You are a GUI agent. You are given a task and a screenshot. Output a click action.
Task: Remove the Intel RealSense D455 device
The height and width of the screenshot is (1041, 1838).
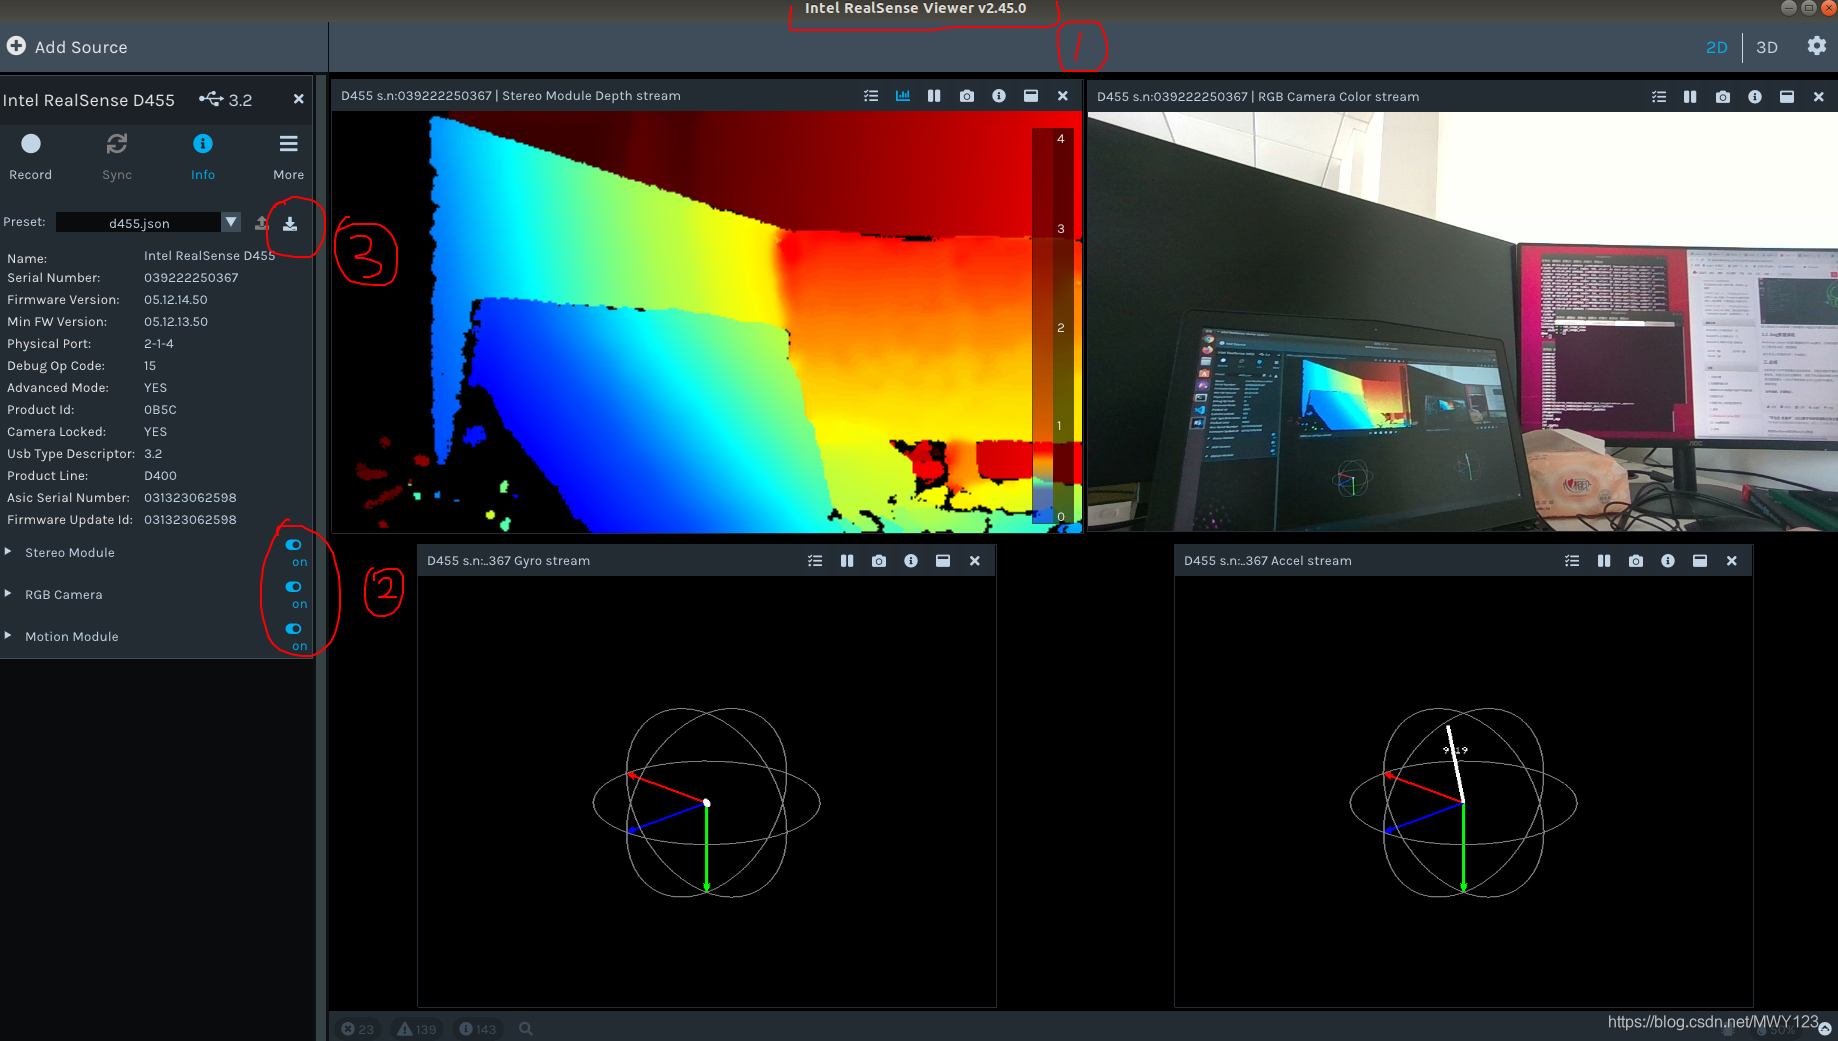[x=298, y=99]
